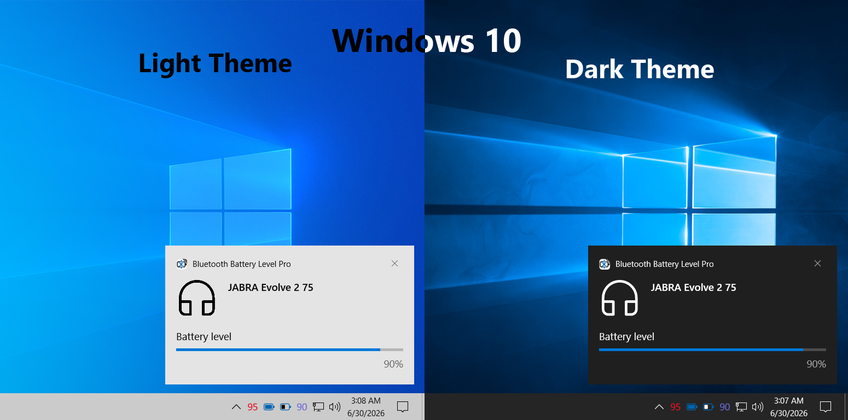Click the full blue battery icon, light taskbar
848x420 pixels.
click(x=269, y=407)
